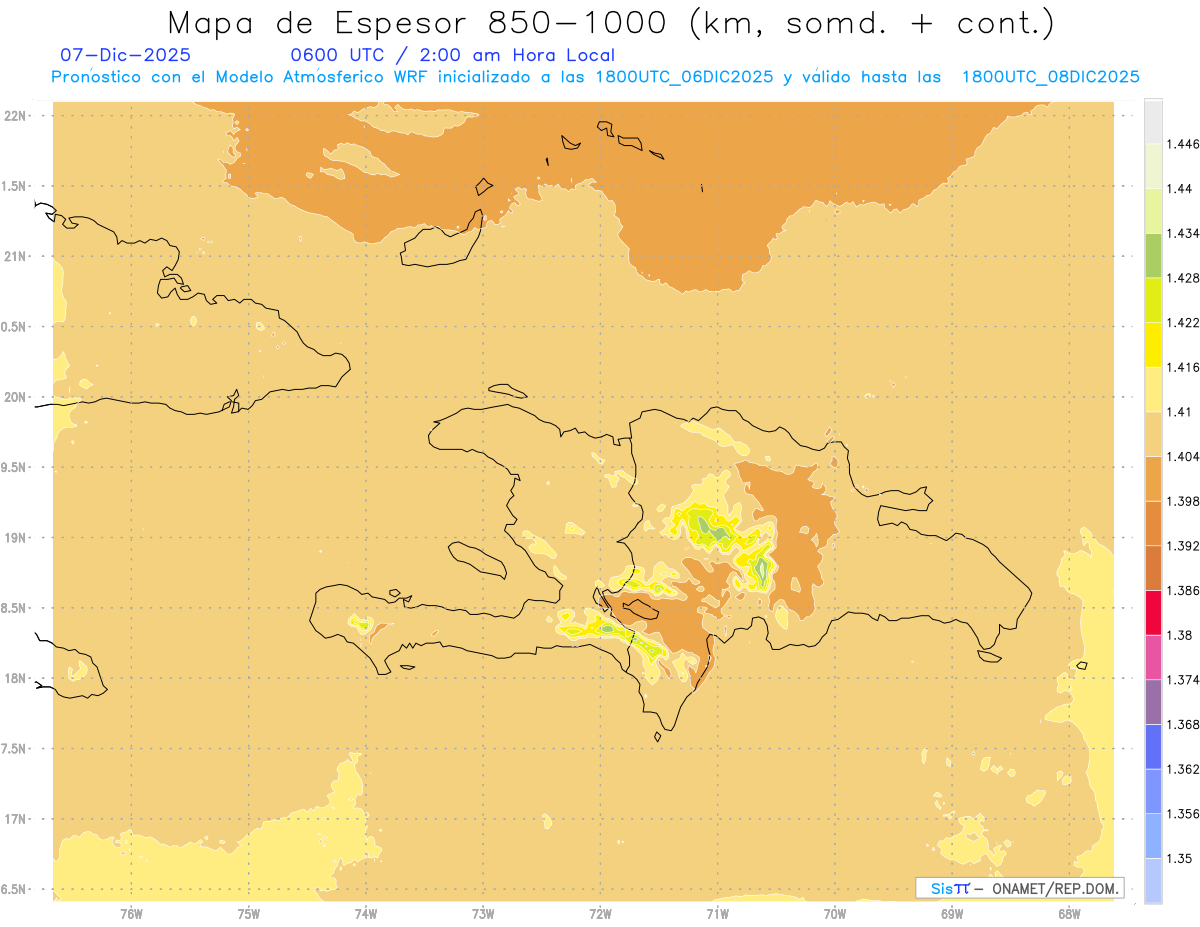This screenshot has height=927, width=1200.
Task: Click the latitude label "7.5N"
Action: pyautogui.click(x=14, y=749)
